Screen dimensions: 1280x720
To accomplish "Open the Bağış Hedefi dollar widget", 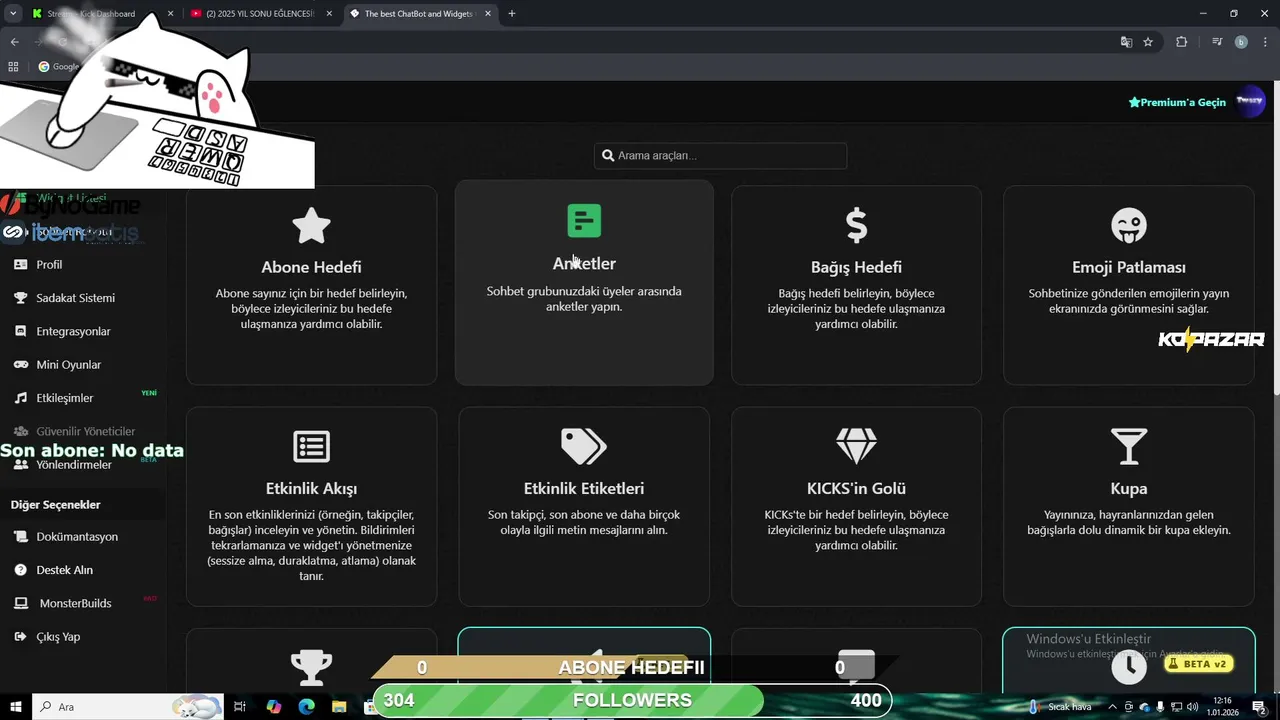I will tap(856, 284).
